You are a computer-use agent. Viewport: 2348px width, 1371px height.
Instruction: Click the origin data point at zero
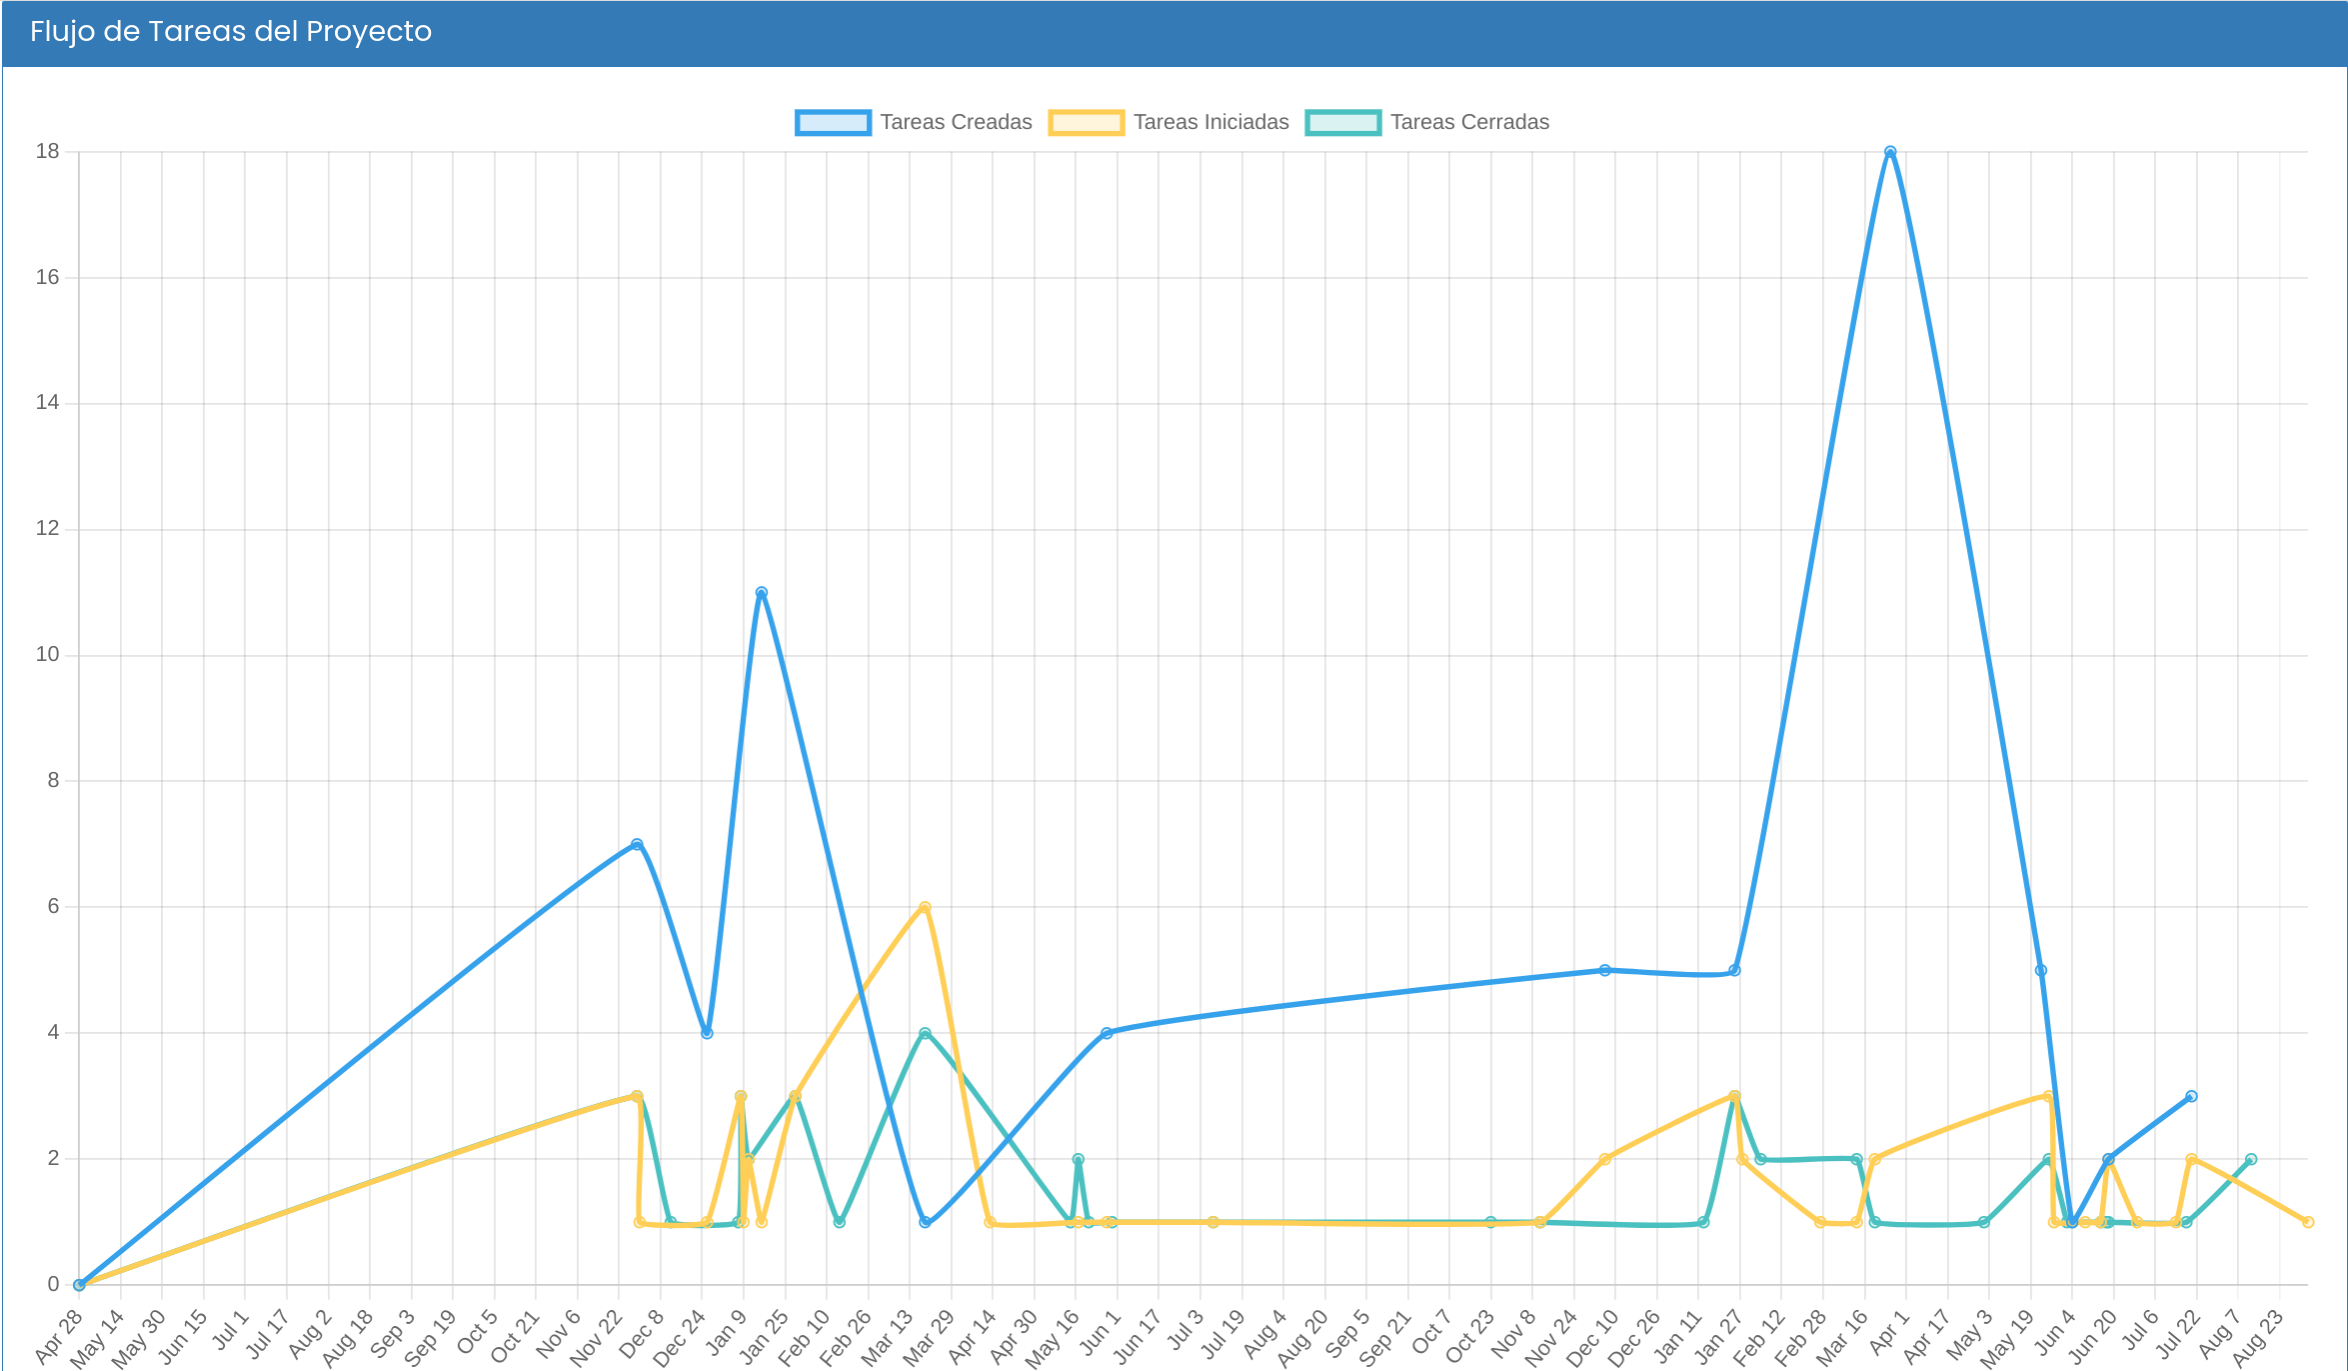[79, 1285]
